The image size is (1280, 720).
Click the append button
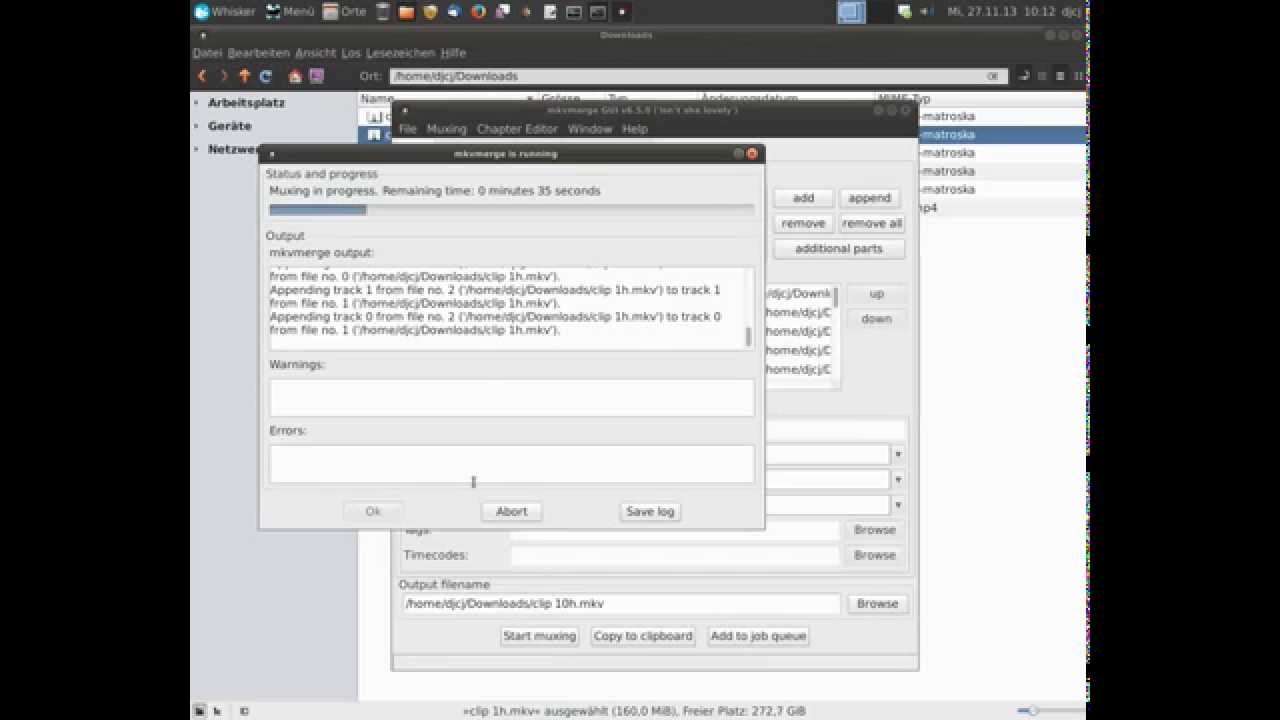pos(869,198)
